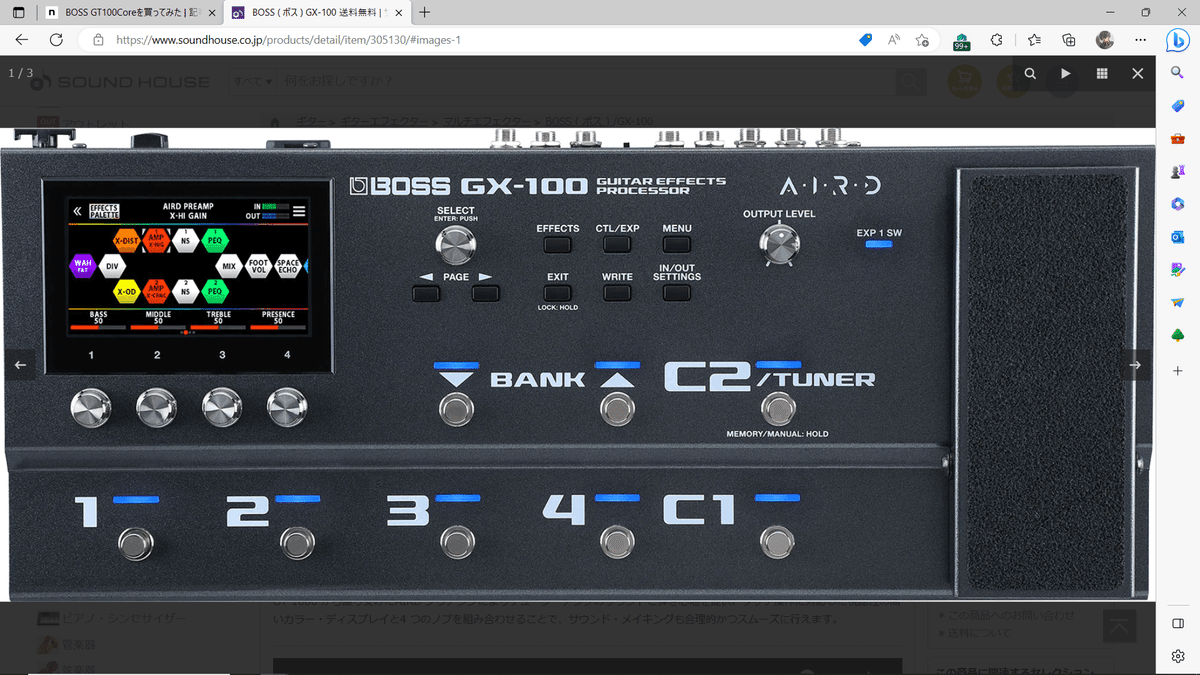Advance to the next image with right arrow
This screenshot has width=1200, height=675.
[1135, 366]
